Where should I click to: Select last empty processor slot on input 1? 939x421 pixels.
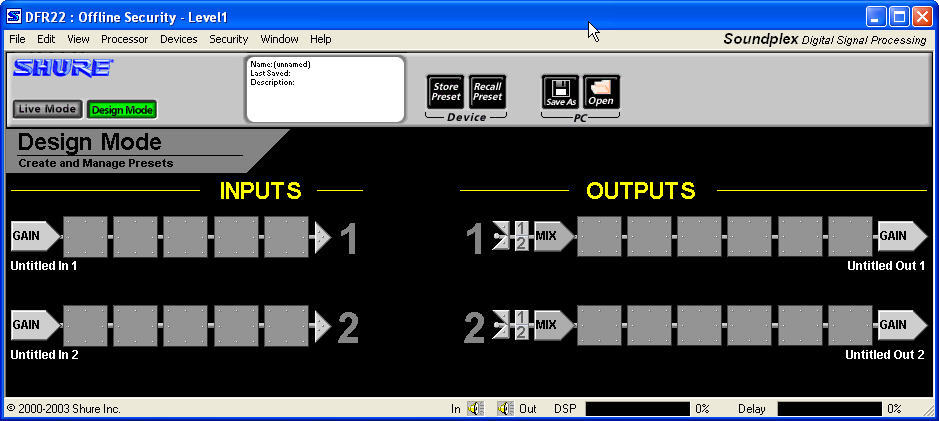[x=286, y=237]
